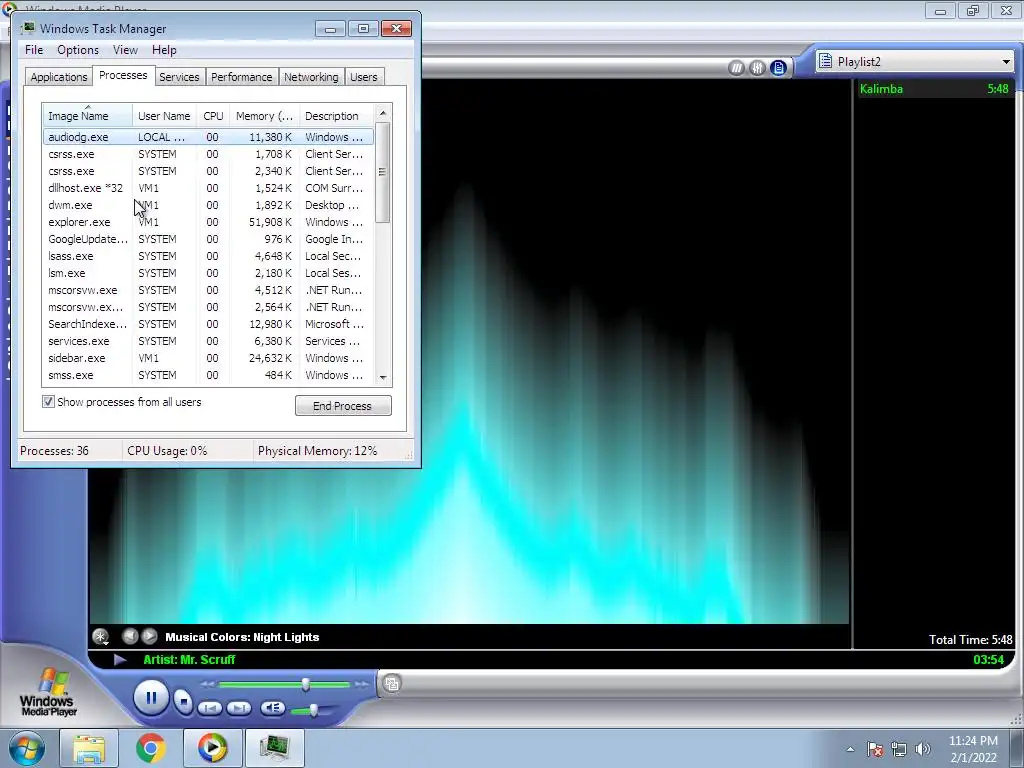Select the services.exe process row
The height and width of the screenshot is (768, 1024).
click(208, 341)
